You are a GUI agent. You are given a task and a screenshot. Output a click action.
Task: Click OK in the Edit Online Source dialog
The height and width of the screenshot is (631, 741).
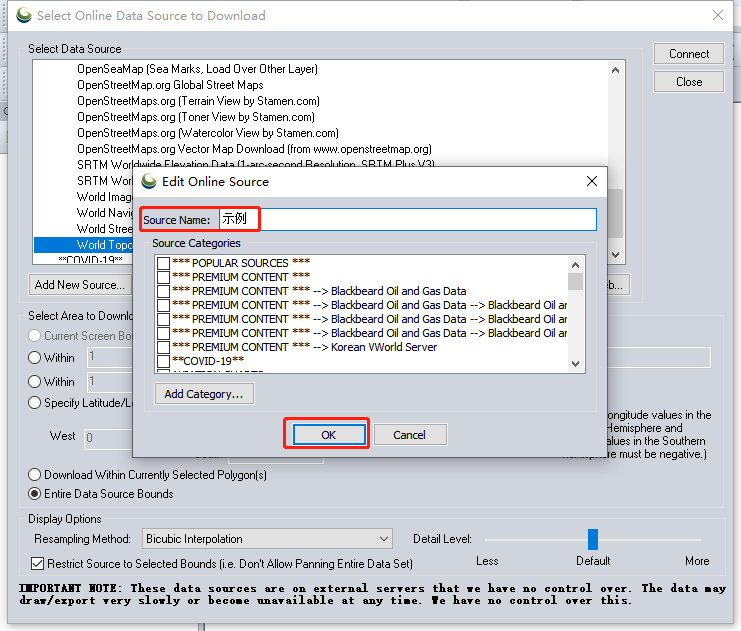click(328, 434)
